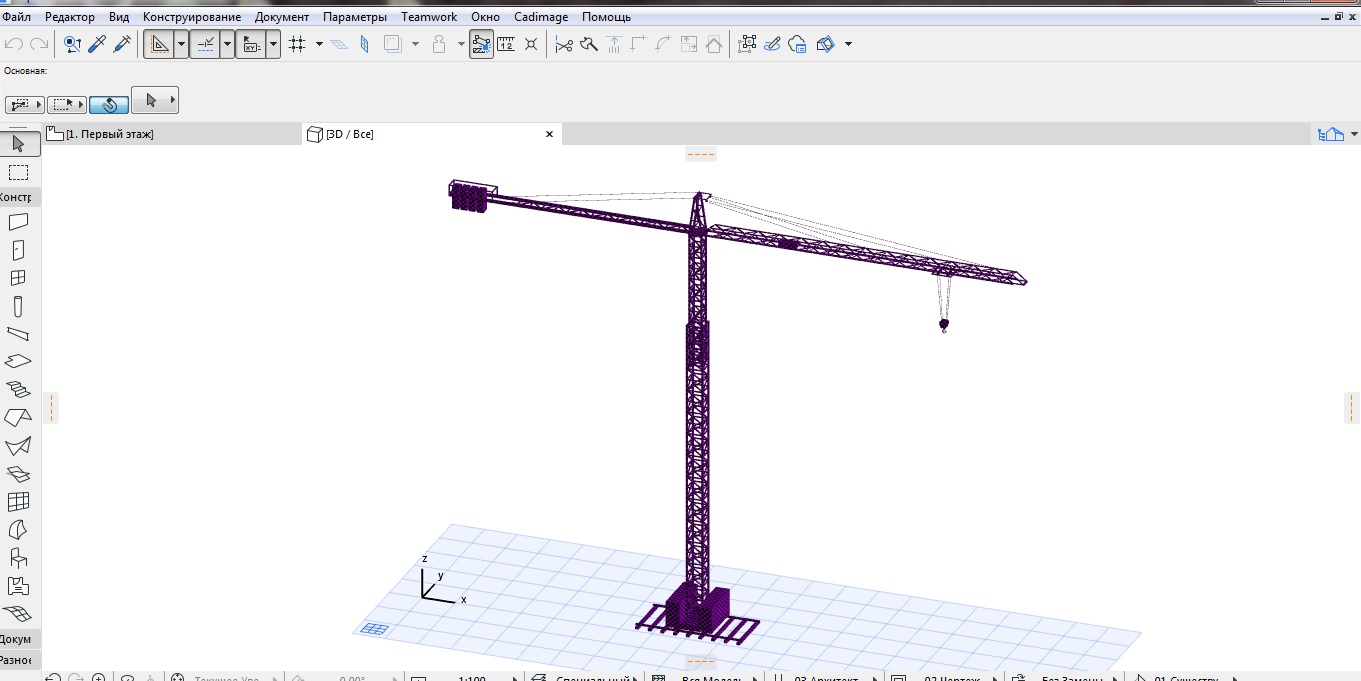
Task: Select the Skylight tool
Action: 18,474
